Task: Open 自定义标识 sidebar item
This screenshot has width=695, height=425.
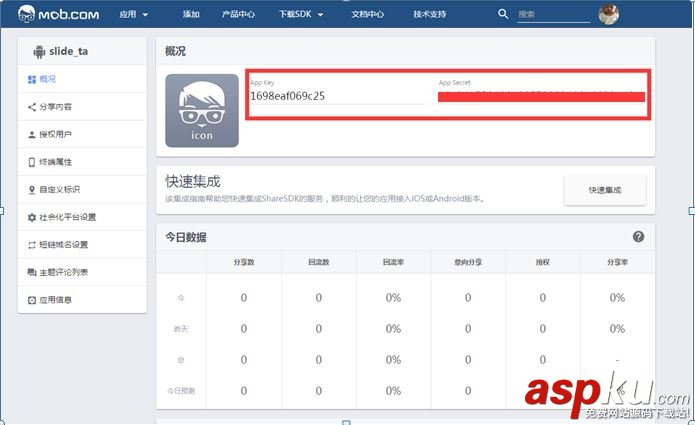Action: pos(82,189)
